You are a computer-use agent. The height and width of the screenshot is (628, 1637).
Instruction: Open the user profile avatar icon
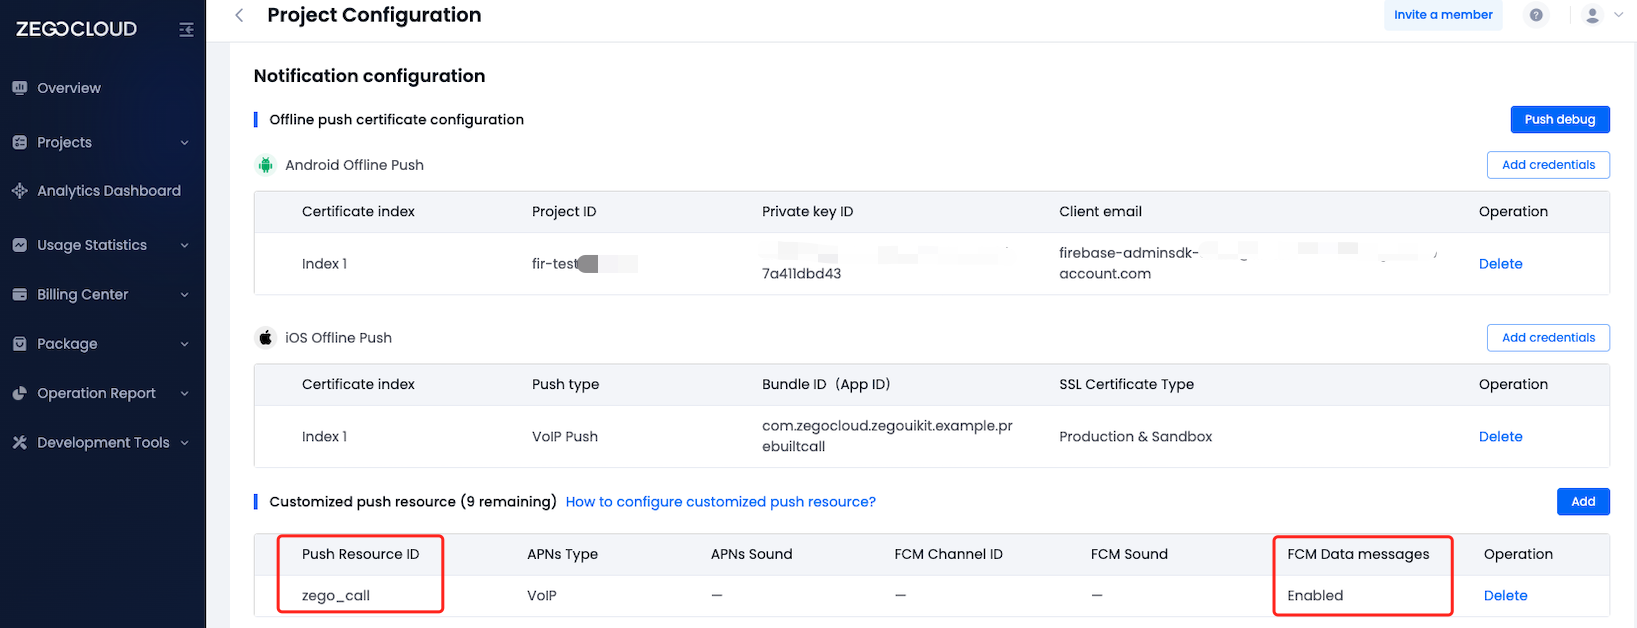1592,15
